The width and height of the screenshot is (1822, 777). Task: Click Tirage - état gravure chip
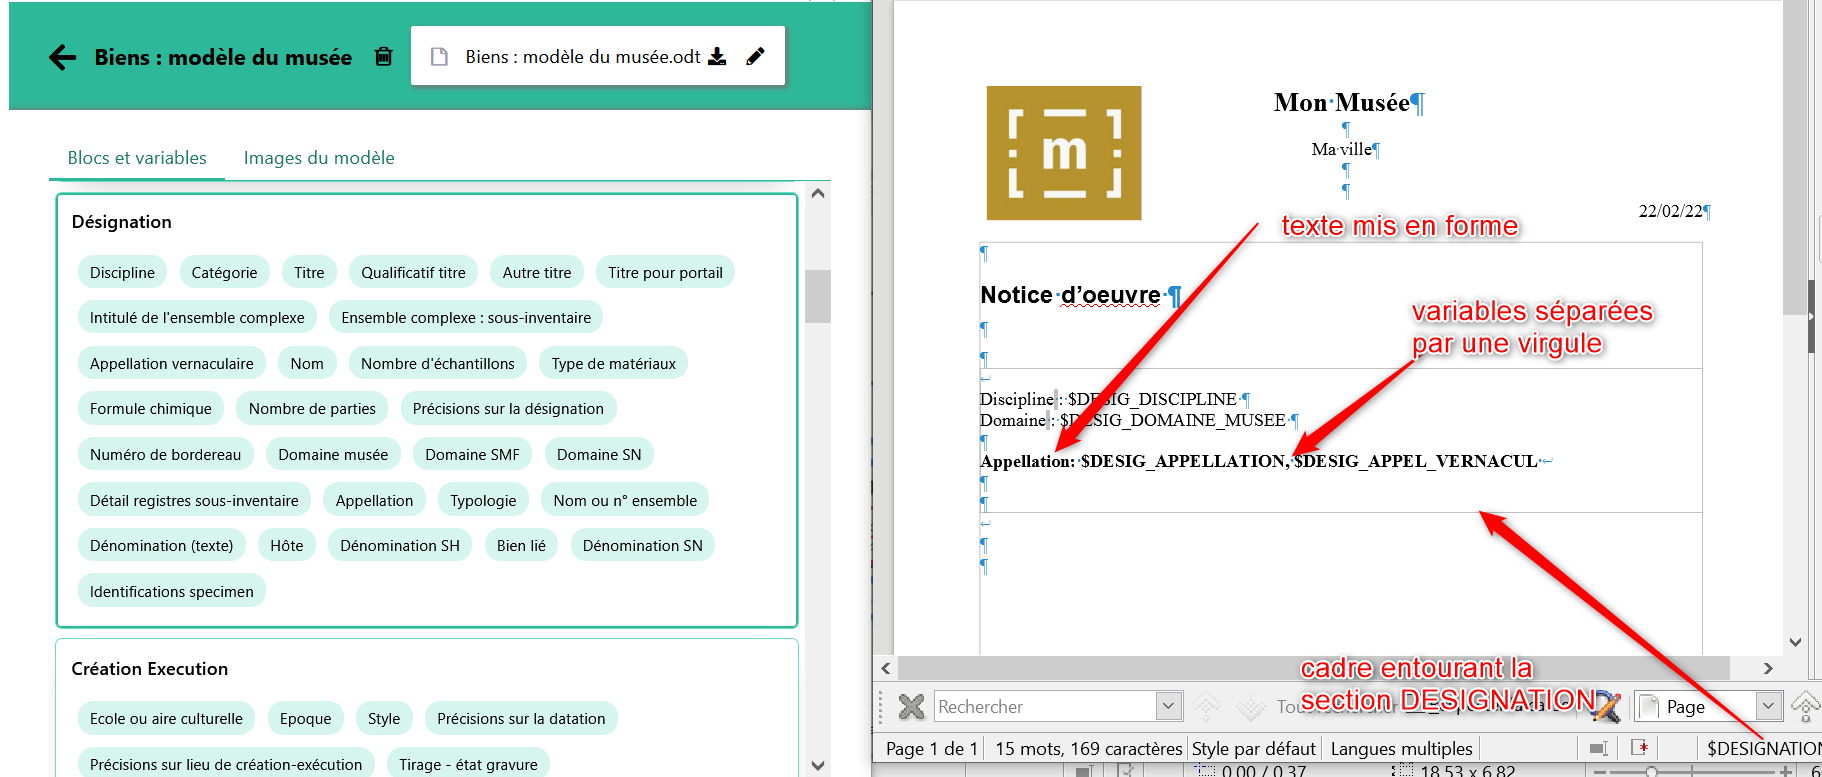[x=468, y=764]
